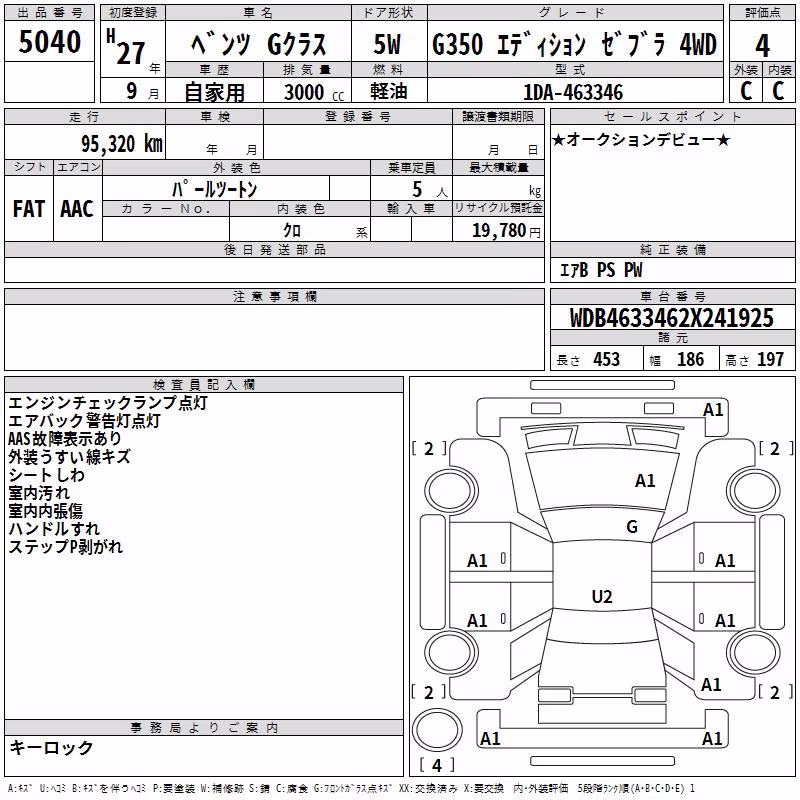Click U2 dent mark on roof
The width and height of the screenshot is (800, 800).
602,596
